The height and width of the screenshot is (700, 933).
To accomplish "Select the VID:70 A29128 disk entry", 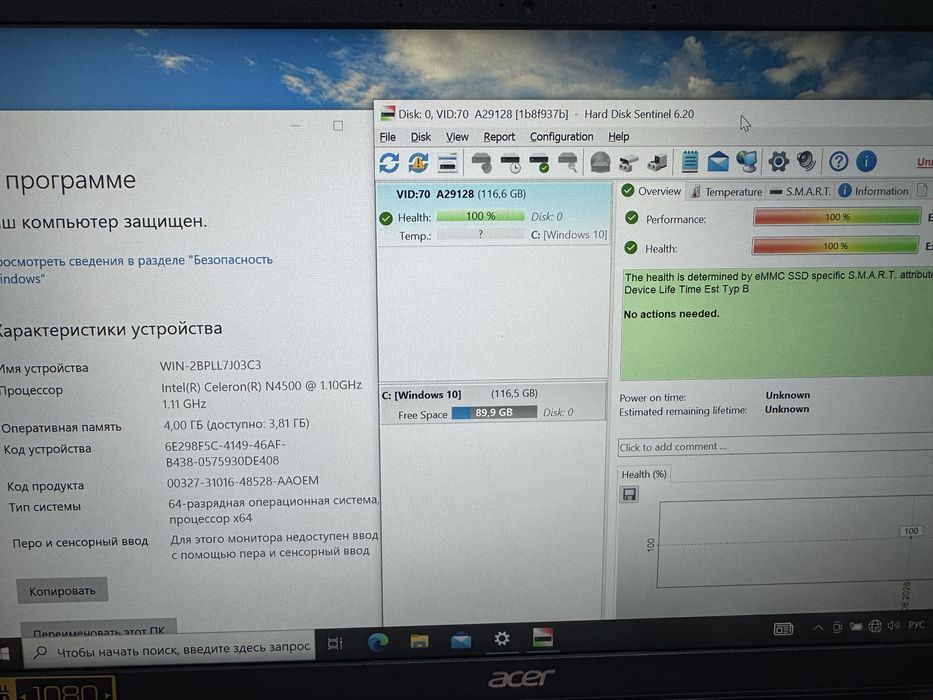I will pos(494,213).
